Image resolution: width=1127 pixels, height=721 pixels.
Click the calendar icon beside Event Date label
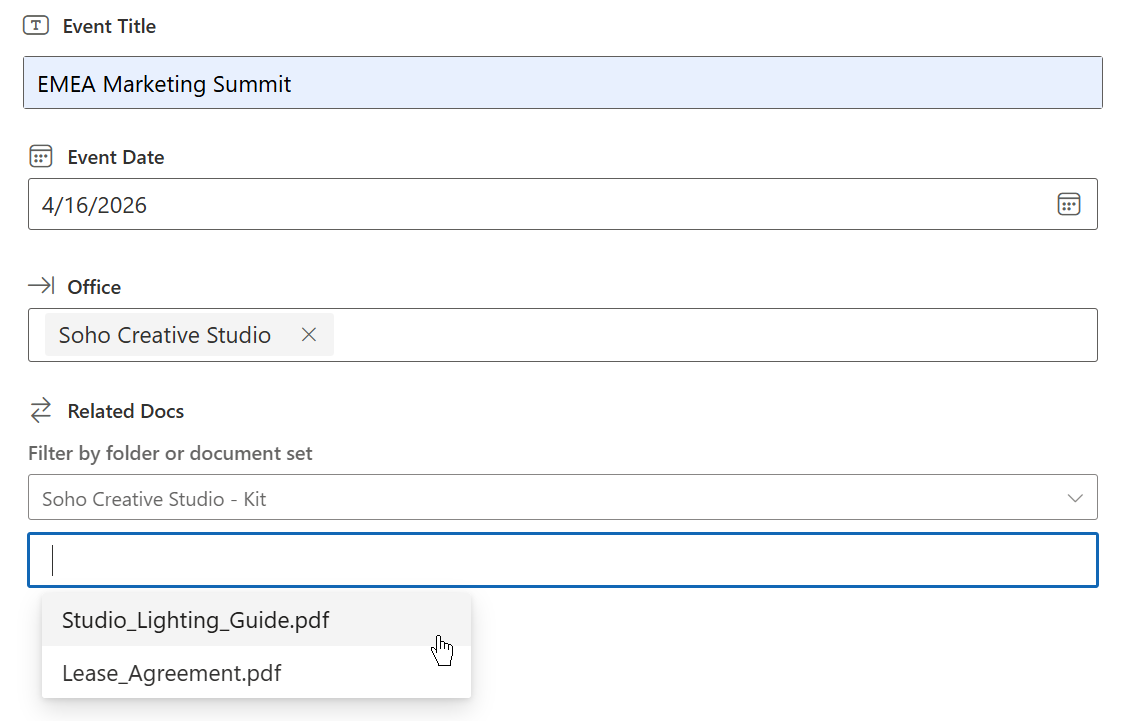41,157
